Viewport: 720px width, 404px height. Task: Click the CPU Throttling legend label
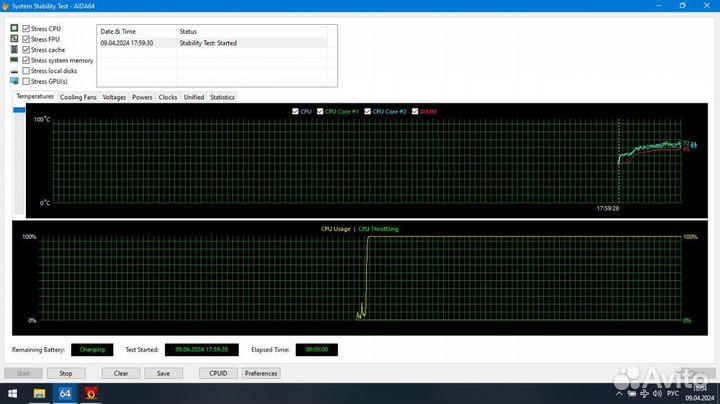pyautogui.click(x=378, y=229)
